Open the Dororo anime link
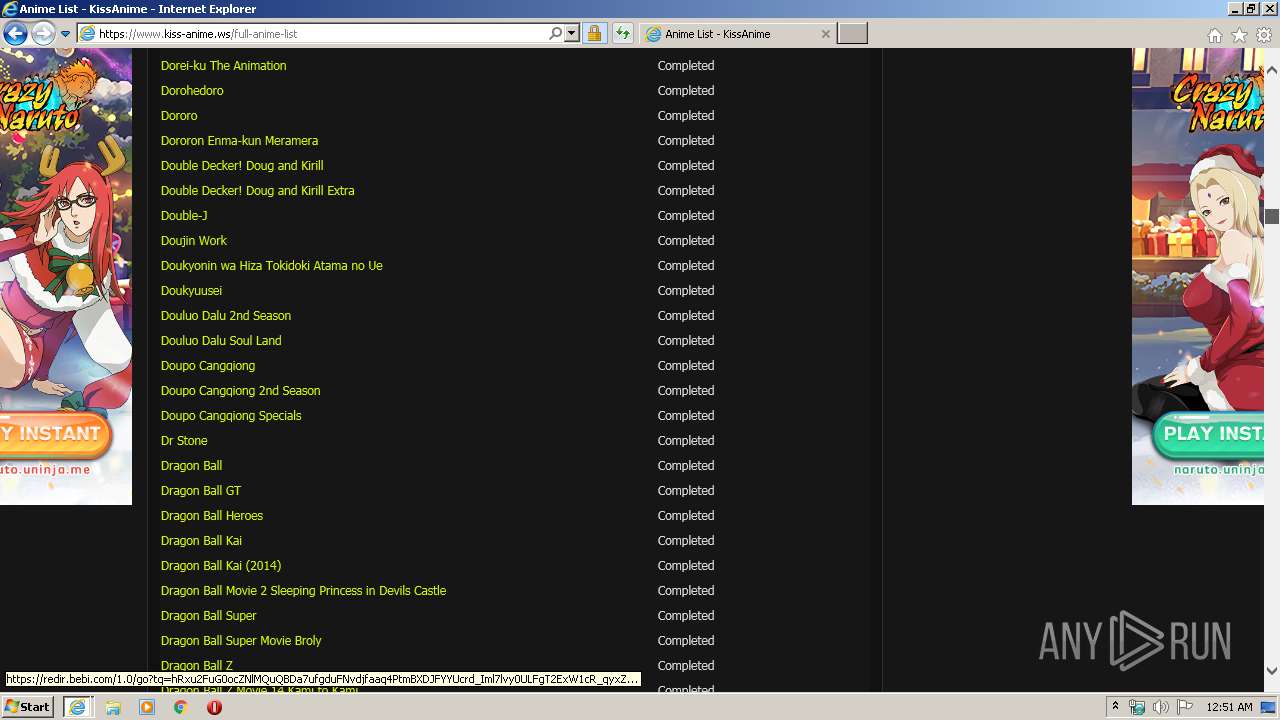 tap(179, 116)
